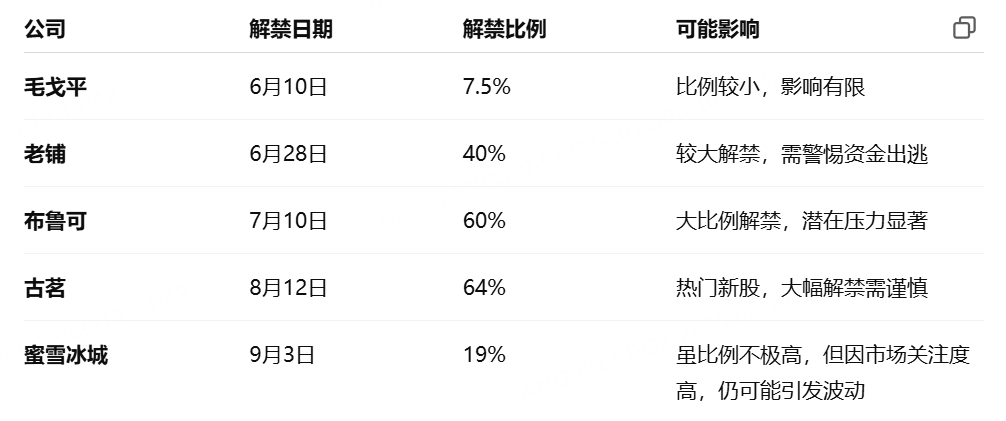Click the 布鲁可 company name cell
This screenshot has height=421, width=1006.
[x=55, y=221]
